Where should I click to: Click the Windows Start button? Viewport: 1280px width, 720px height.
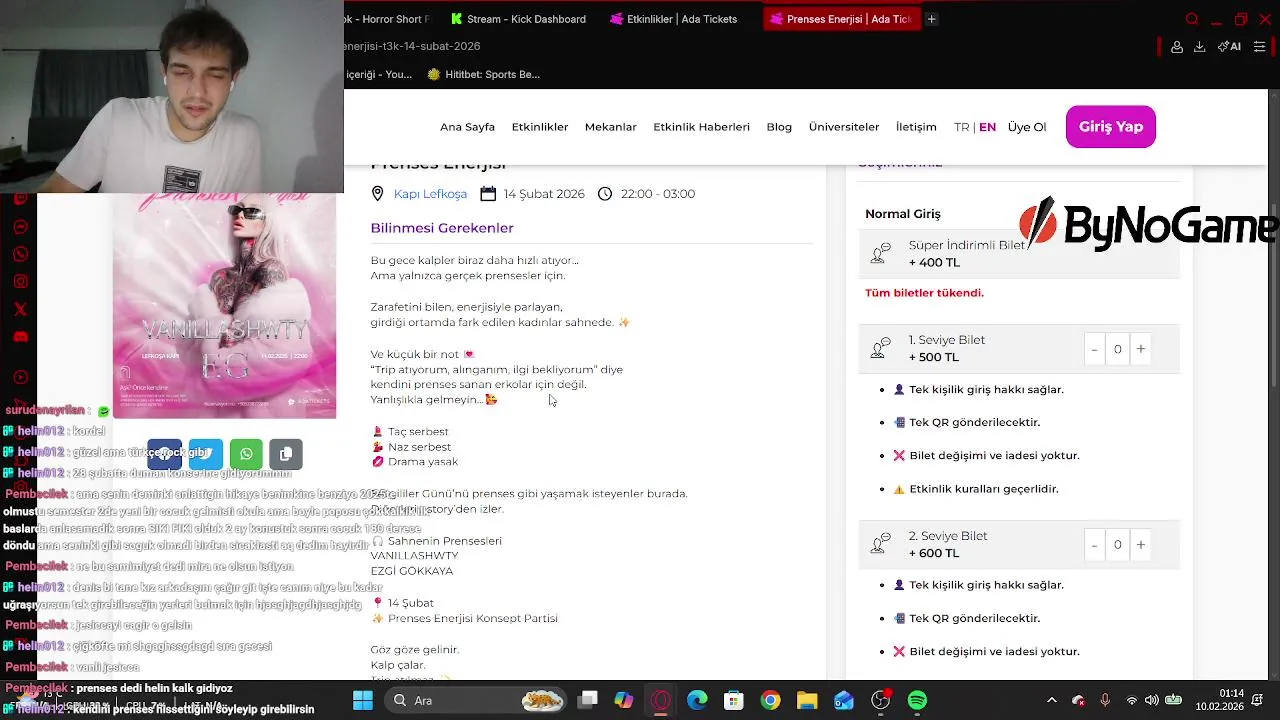(x=362, y=700)
